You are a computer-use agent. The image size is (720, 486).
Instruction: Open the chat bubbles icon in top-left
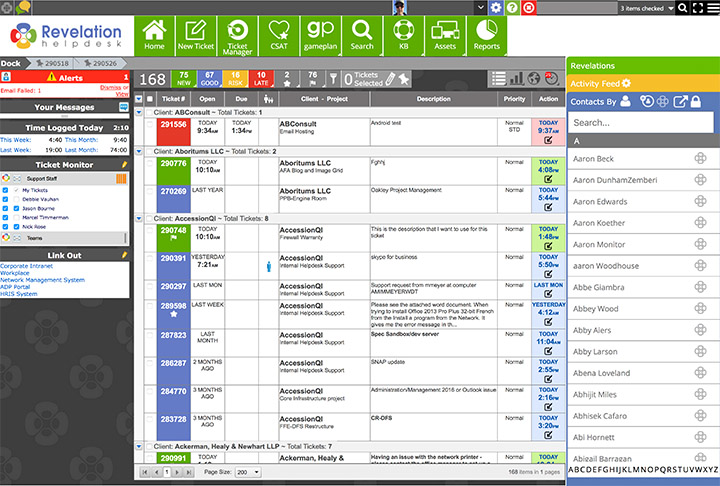pos(23,7)
